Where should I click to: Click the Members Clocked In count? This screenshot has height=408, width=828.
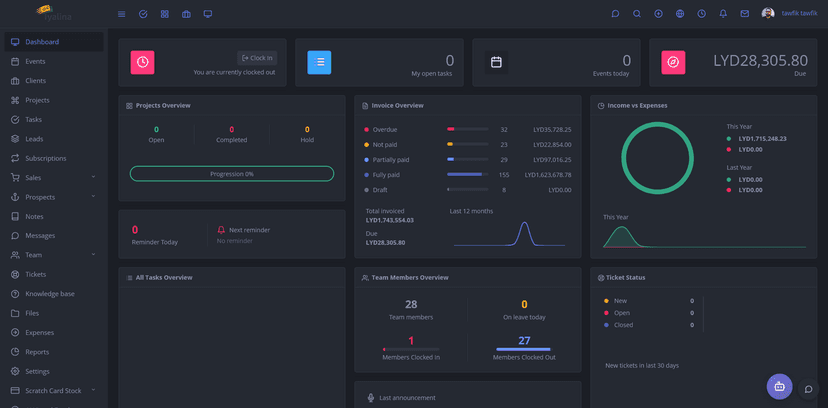tap(411, 341)
